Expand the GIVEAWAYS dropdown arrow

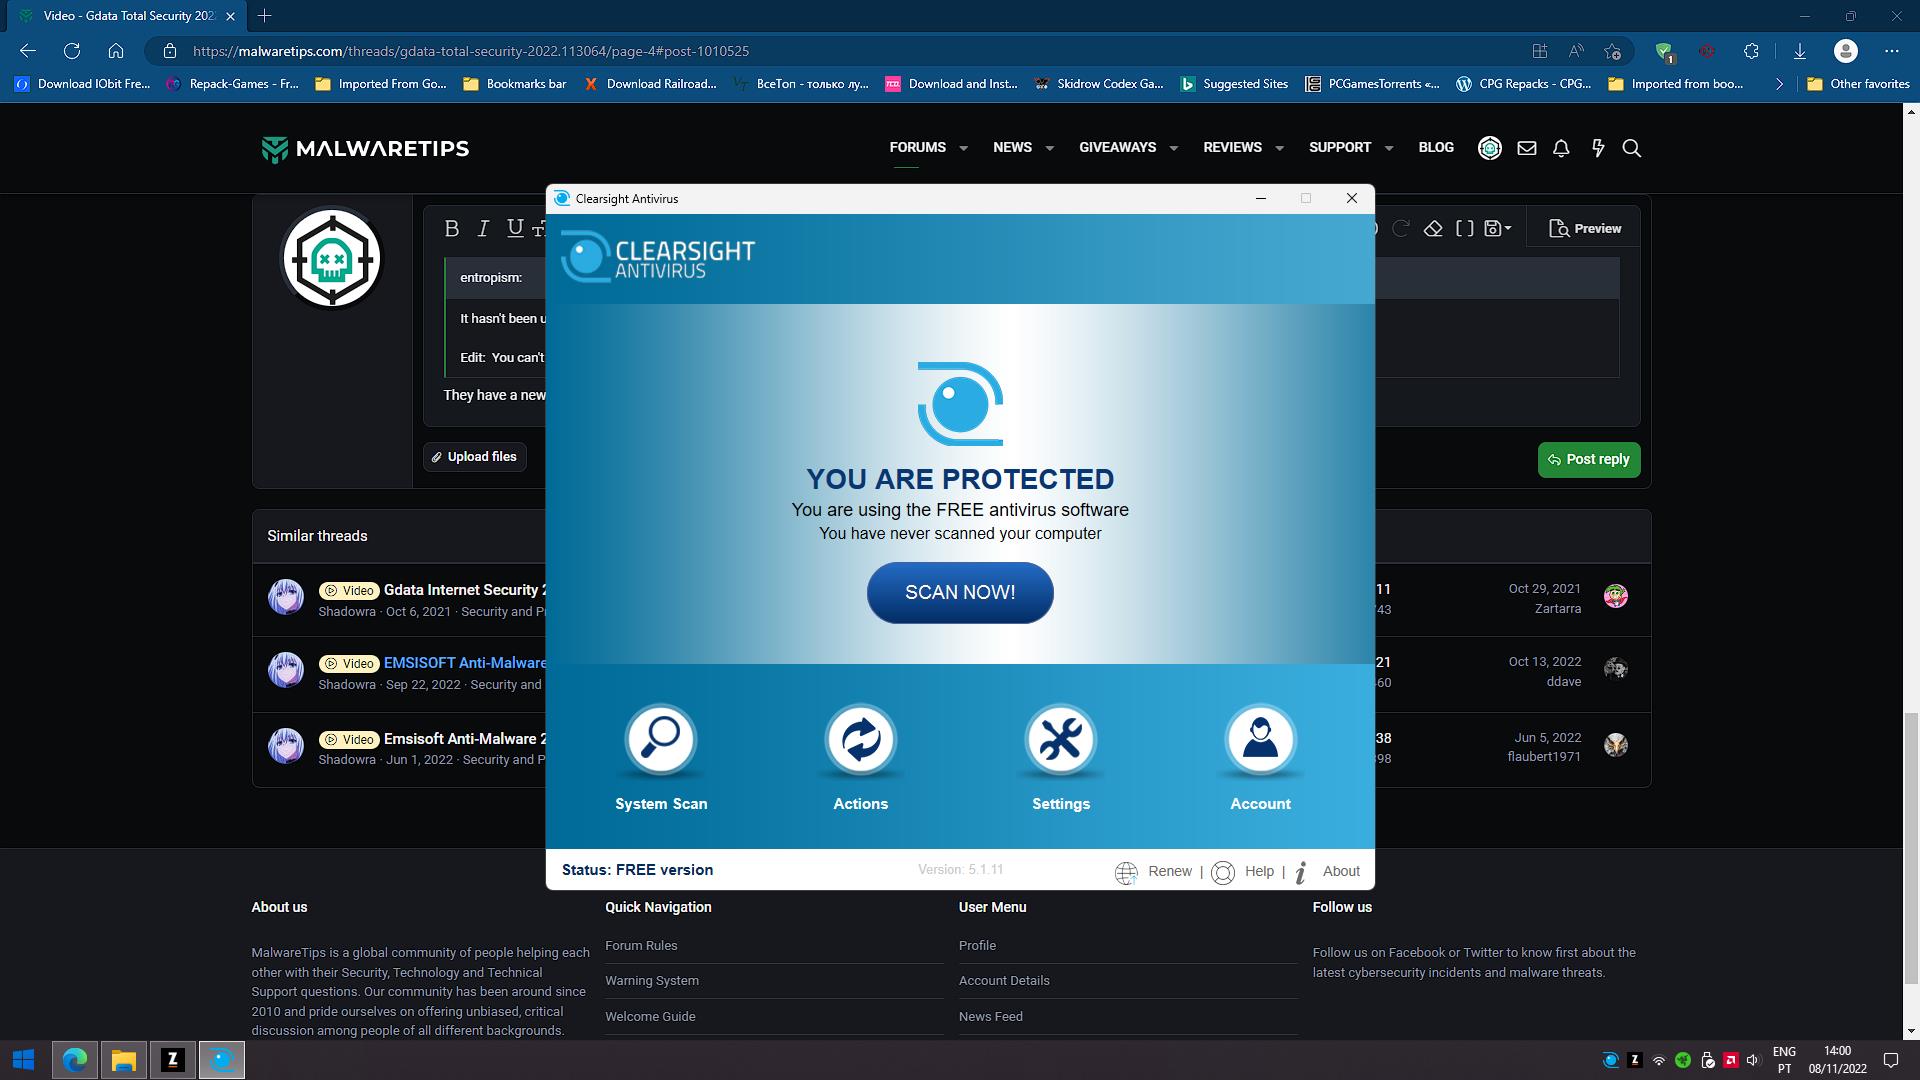[1173, 148]
